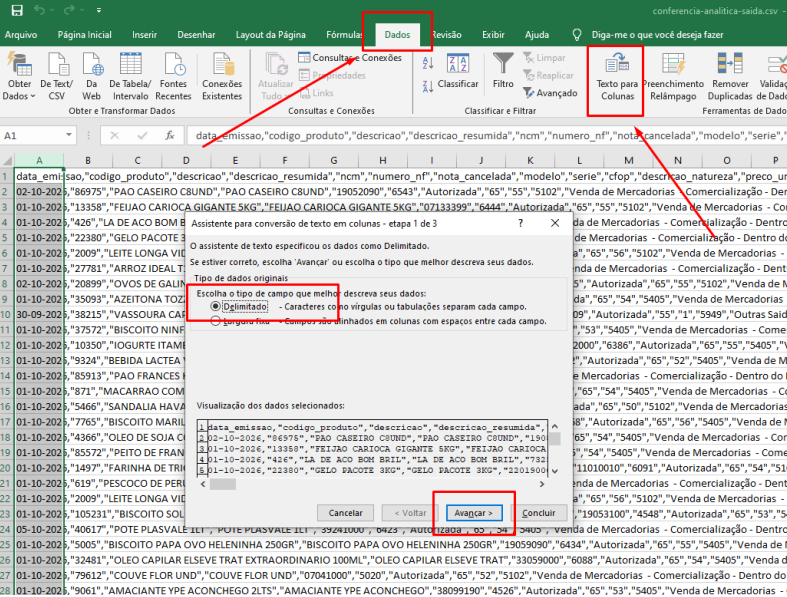Image resolution: width=787 pixels, height=597 pixels.
Task: Open Fontes Recentes icon
Action: click(x=173, y=77)
